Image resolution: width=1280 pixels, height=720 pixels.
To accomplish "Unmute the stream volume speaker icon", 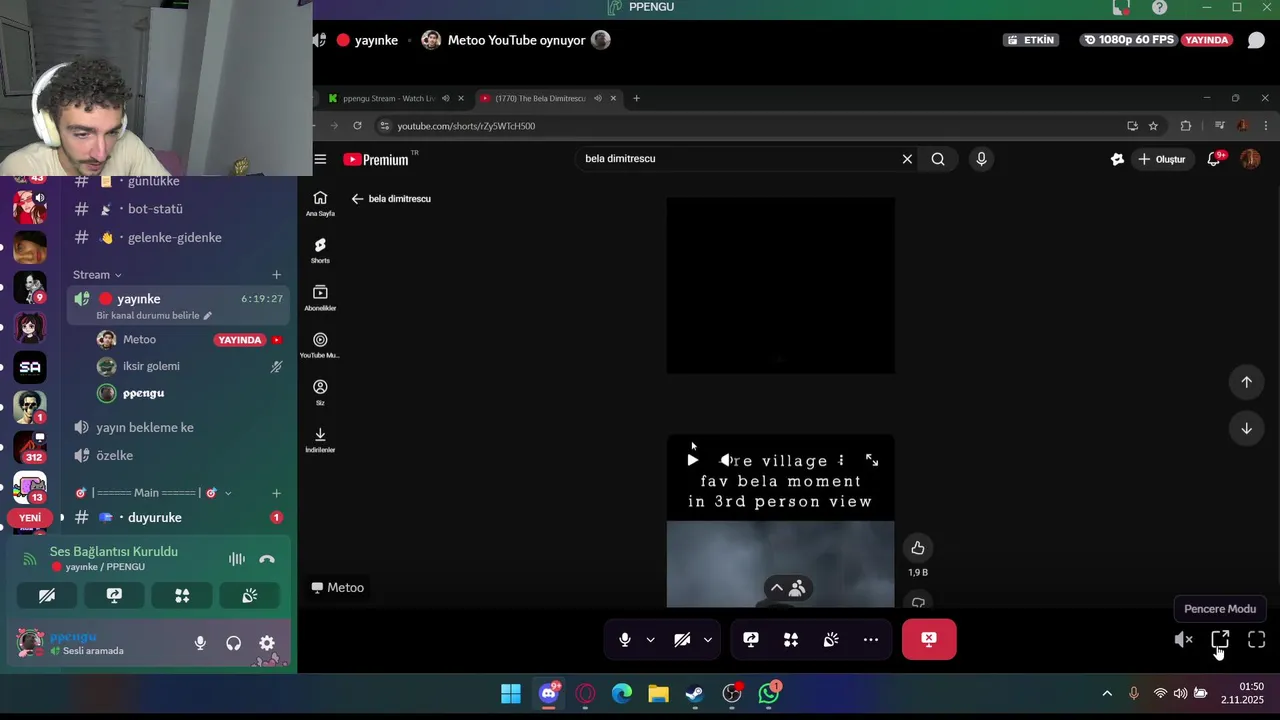I will pyautogui.click(x=1183, y=640).
